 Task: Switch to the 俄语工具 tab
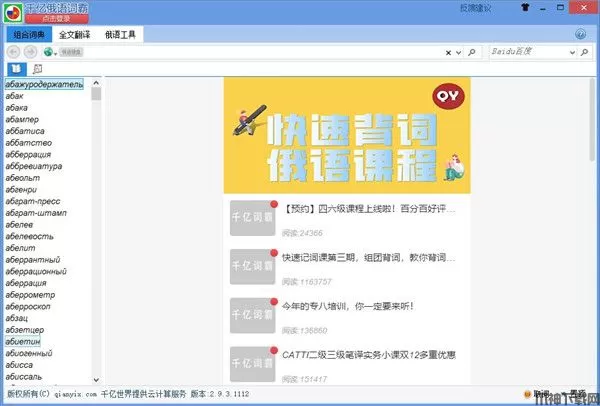120,35
